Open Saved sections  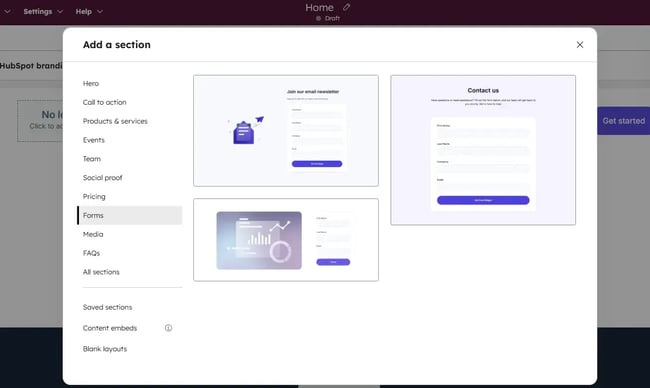[x=107, y=307]
